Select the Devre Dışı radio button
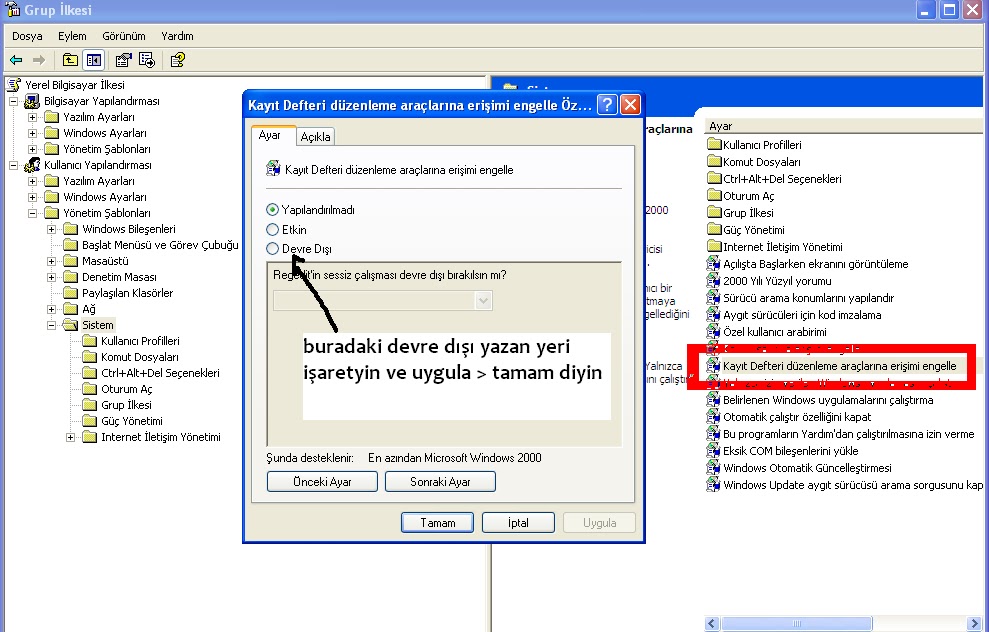This screenshot has width=989, height=632. pos(272,249)
